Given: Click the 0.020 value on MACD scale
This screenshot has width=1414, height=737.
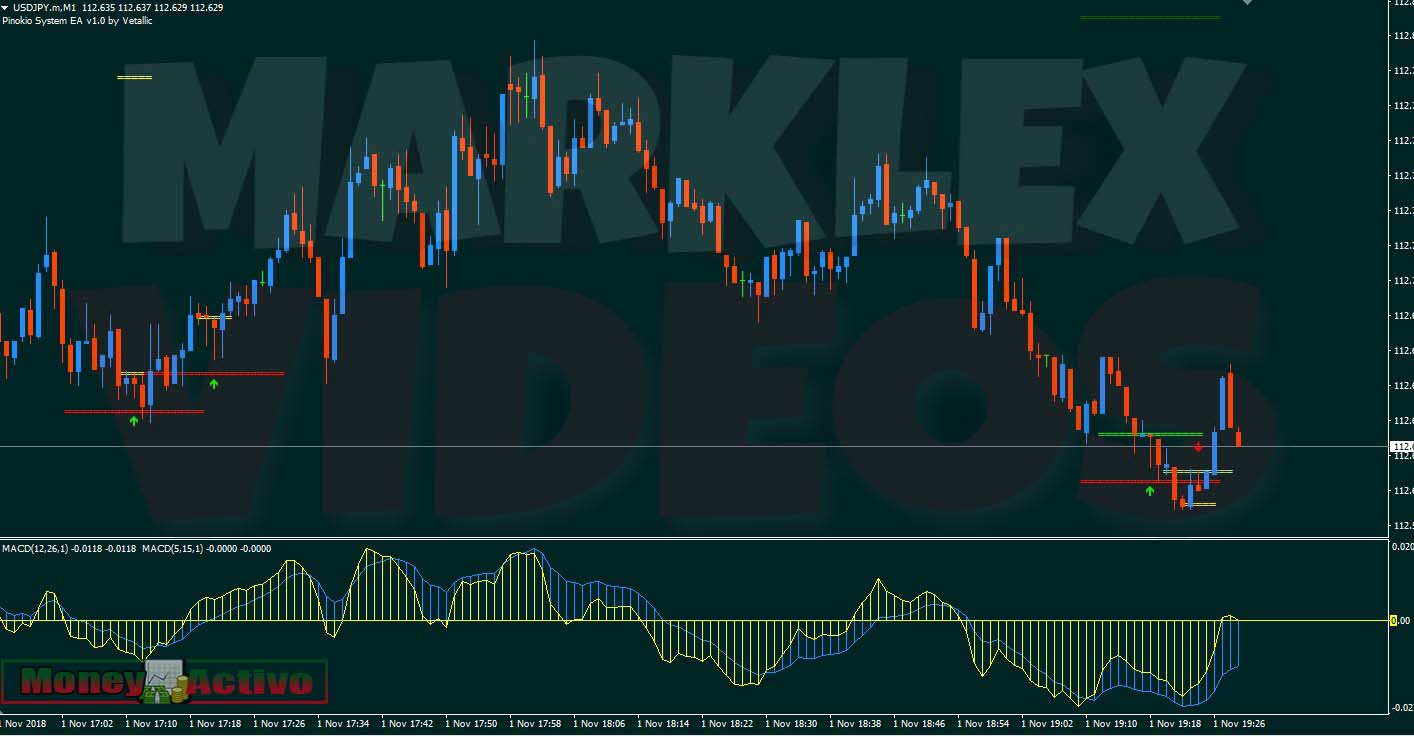Looking at the screenshot, I should [1403, 547].
